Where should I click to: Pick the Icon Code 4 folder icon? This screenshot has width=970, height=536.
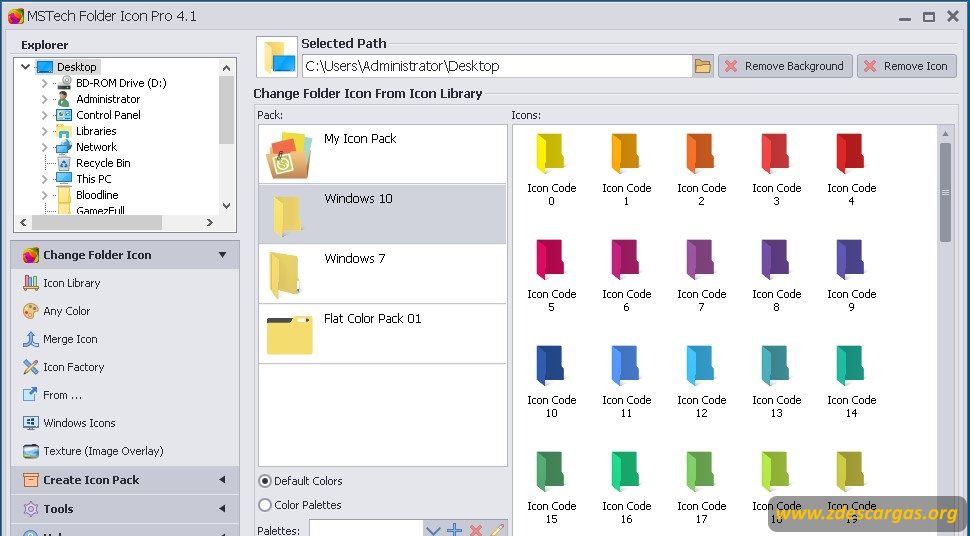pos(851,152)
